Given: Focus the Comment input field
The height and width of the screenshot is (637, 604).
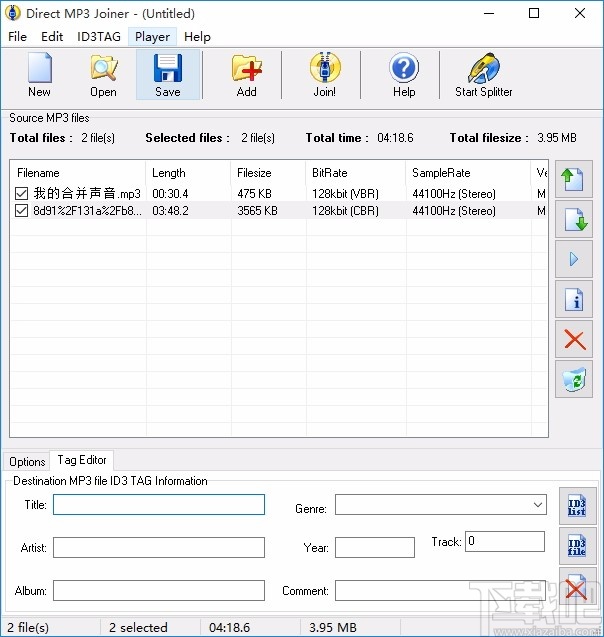Looking at the screenshot, I should tap(440, 590).
